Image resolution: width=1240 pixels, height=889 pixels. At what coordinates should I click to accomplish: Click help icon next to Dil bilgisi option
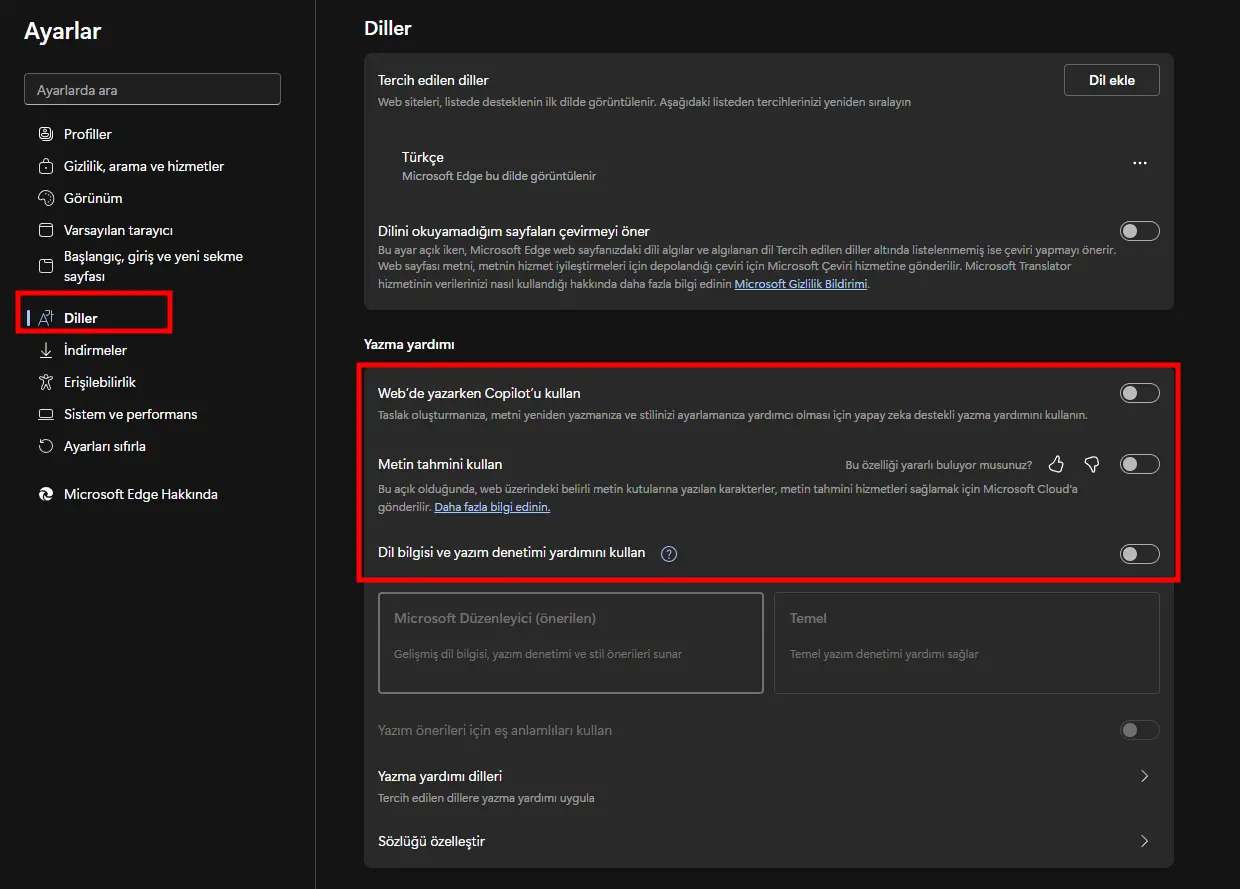pyautogui.click(x=669, y=553)
